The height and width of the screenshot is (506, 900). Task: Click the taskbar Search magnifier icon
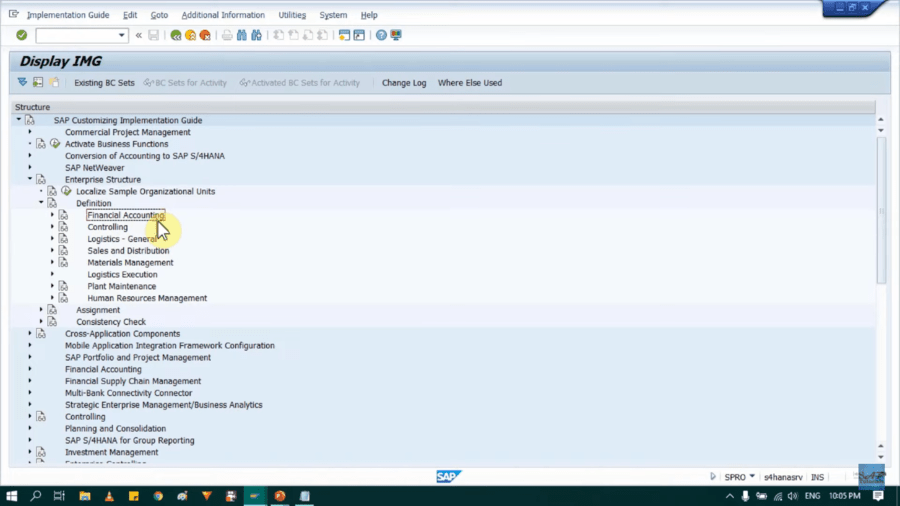click(x=36, y=496)
